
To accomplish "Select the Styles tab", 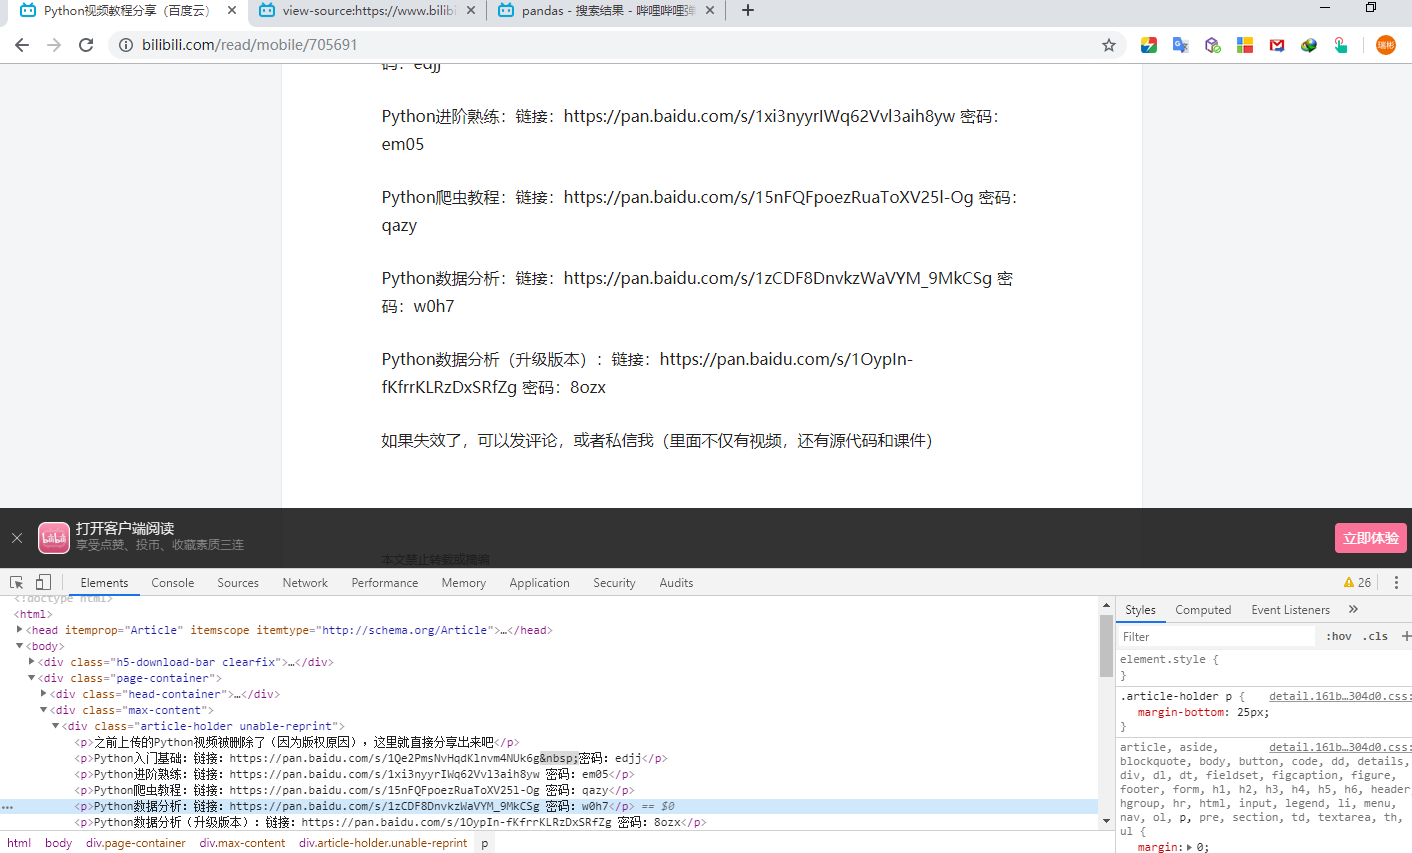I will 1140,610.
